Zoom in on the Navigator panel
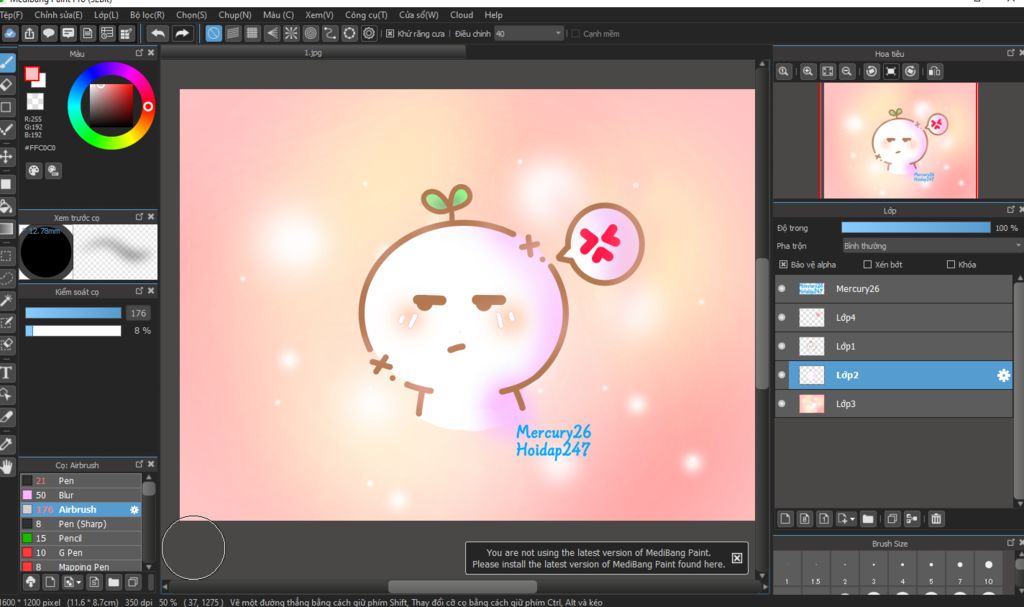This screenshot has height=607, width=1024. pos(808,72)
